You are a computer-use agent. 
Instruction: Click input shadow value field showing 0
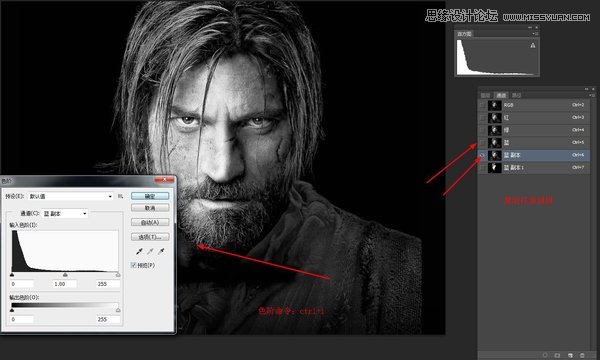(x=22, y=284)
